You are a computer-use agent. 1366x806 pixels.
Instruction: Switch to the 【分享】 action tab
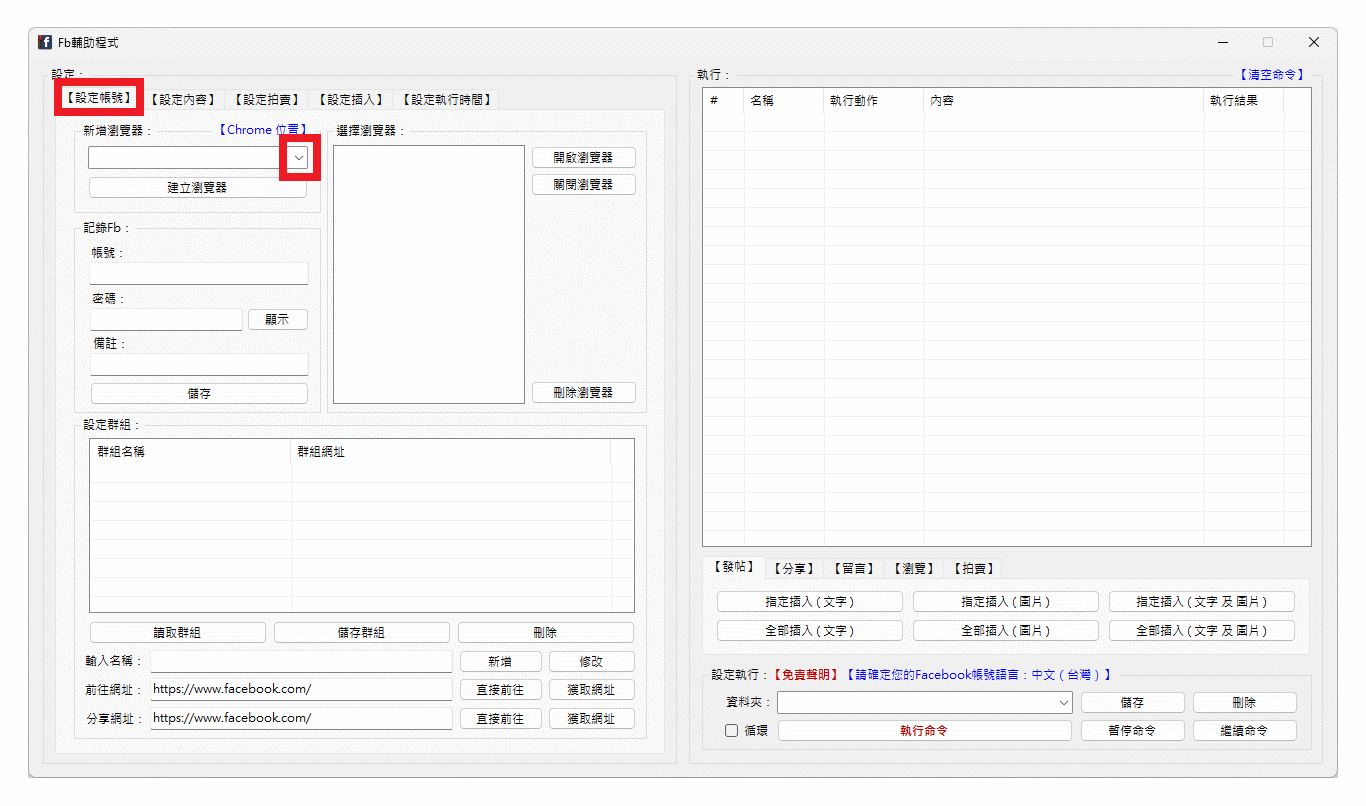[795, 568]
